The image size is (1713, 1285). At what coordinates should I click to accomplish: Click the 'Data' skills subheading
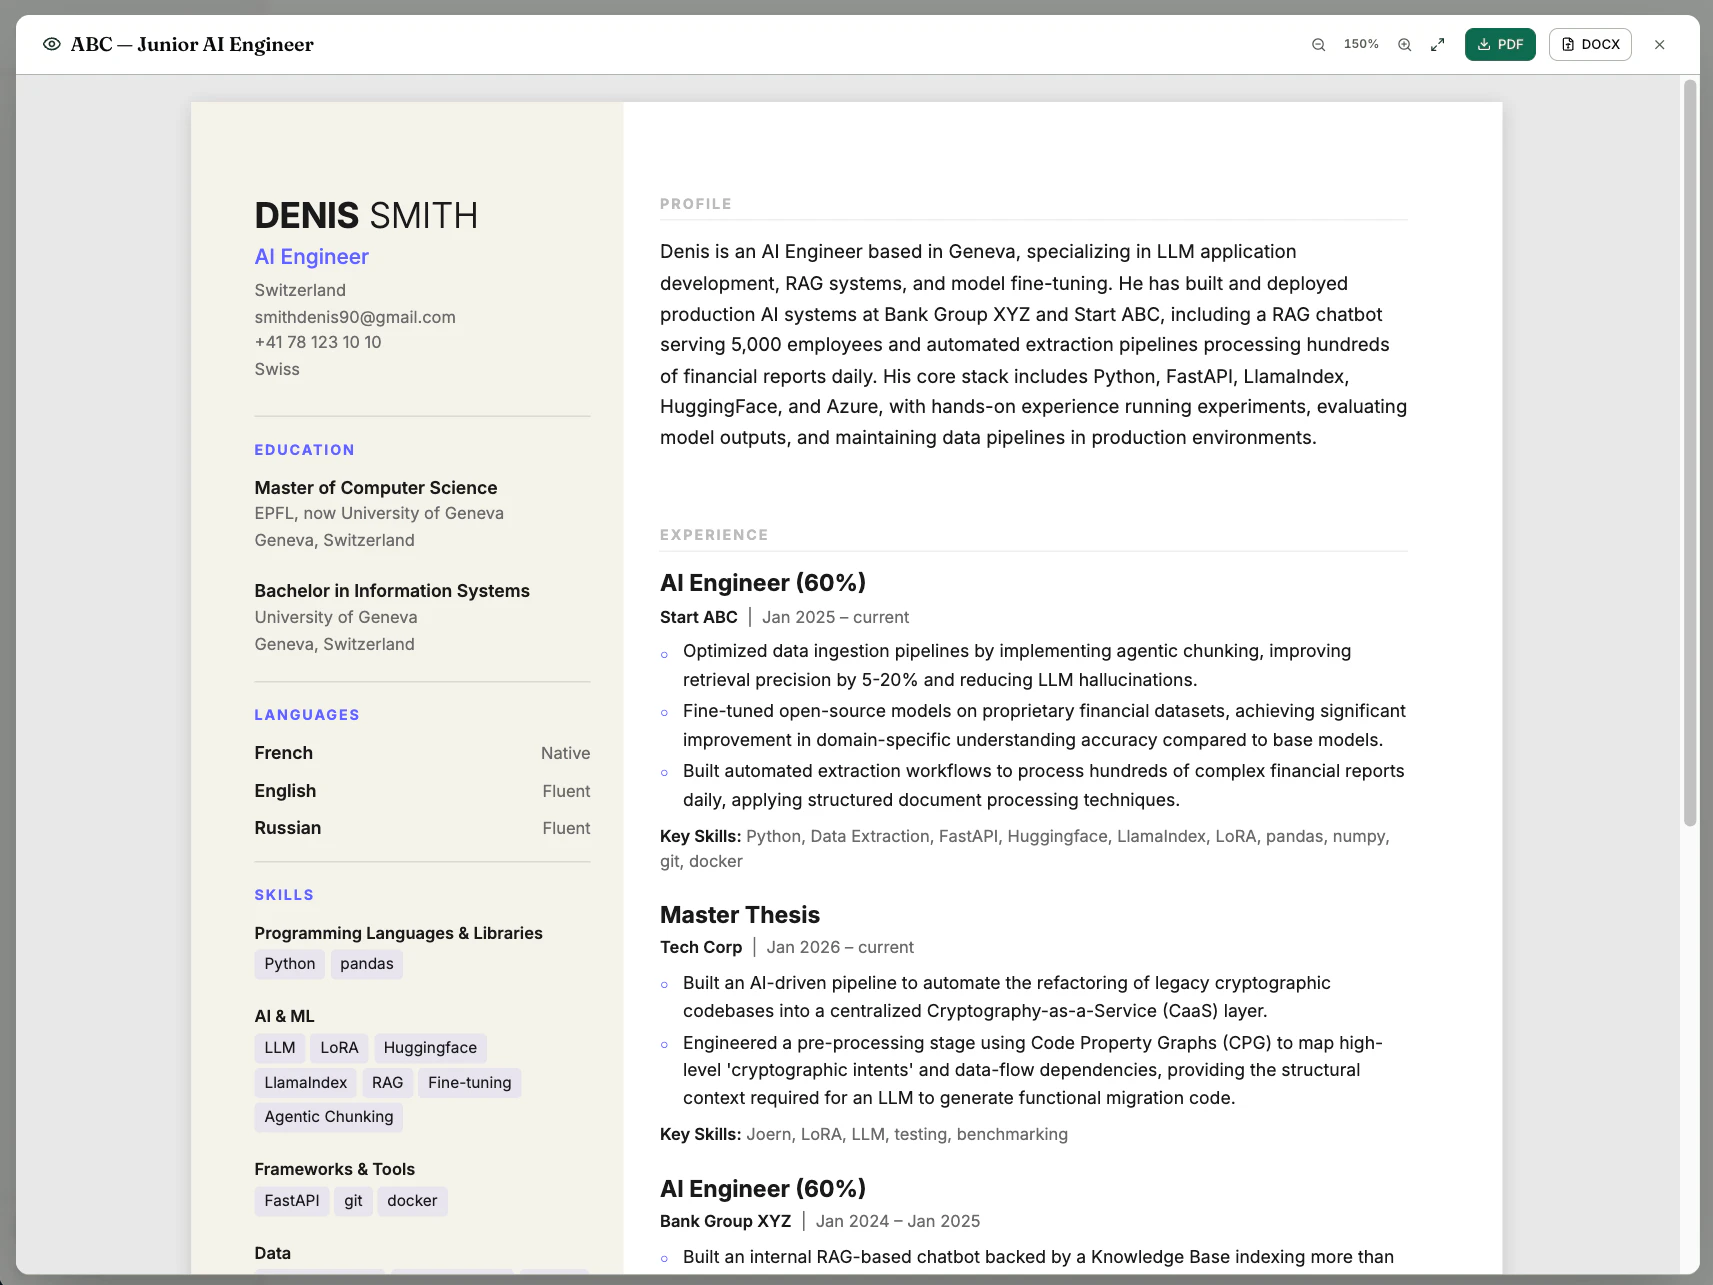click(272, 1253)
